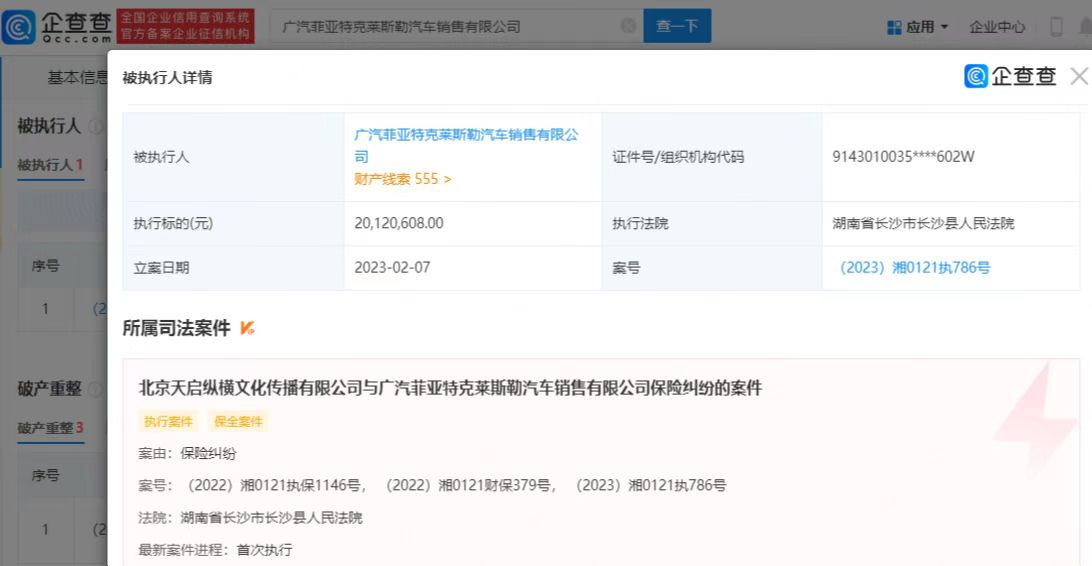This screenshot has height=566, width=1092.
Task: Open the 广汽菲亚特克莱斯勒汽车销售有限公司 company link
Action: click(466, 145)
